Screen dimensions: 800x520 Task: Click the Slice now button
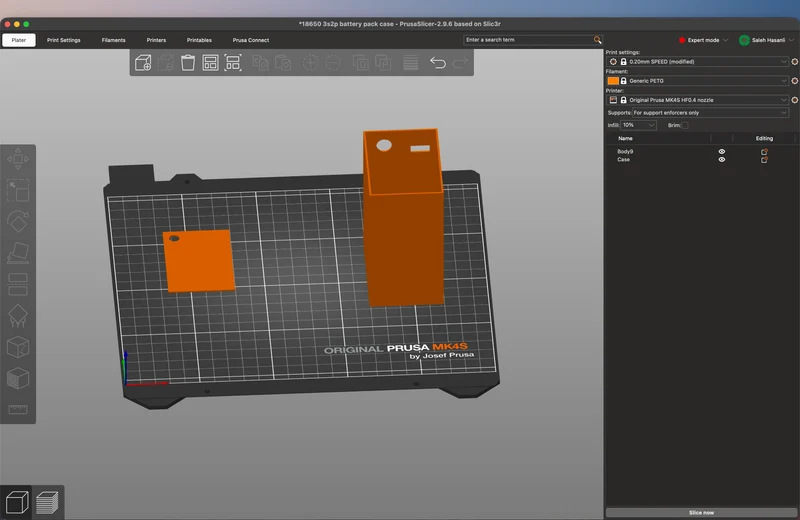click(x=701, y=512)
